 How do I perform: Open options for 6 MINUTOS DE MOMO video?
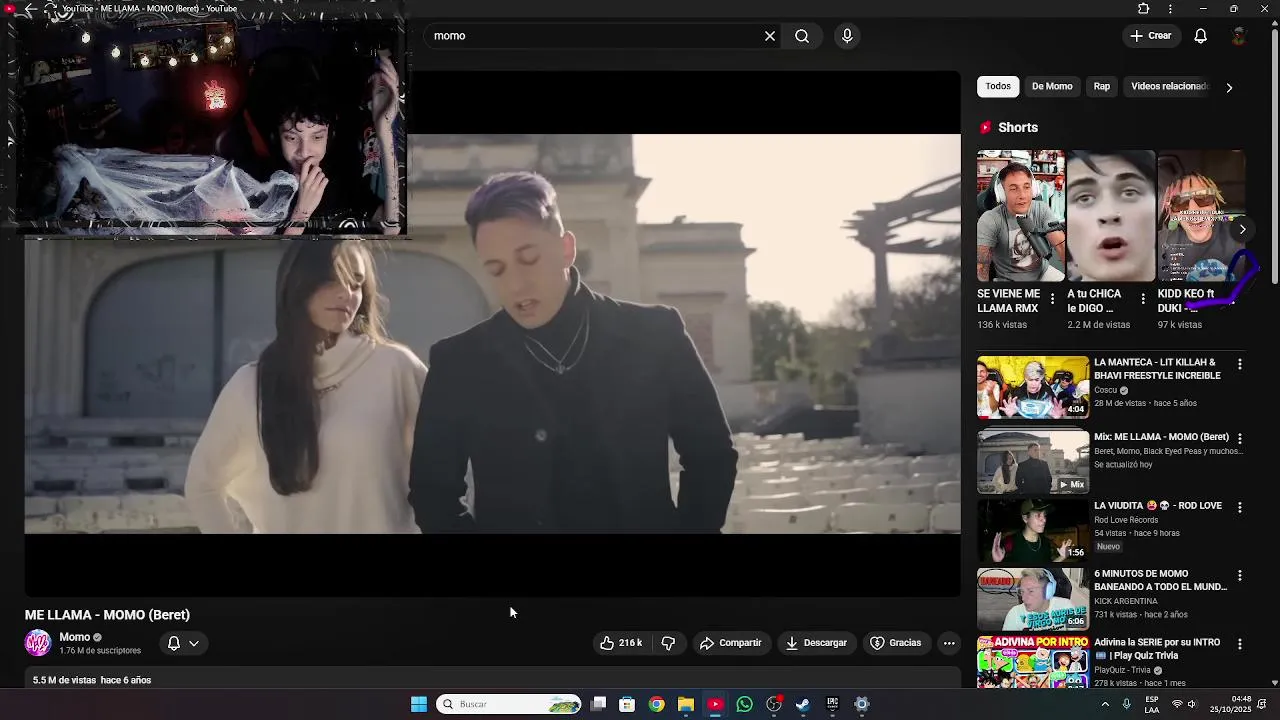[x=1240, y=576]
